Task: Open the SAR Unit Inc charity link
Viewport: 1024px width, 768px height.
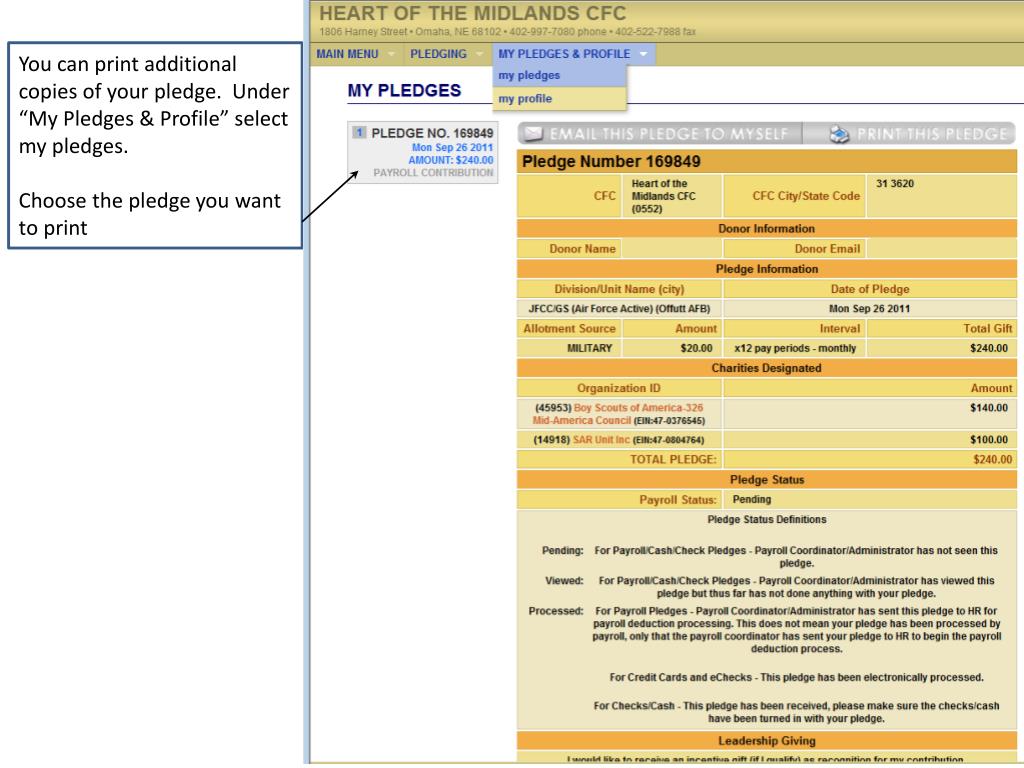Action: 601,440
